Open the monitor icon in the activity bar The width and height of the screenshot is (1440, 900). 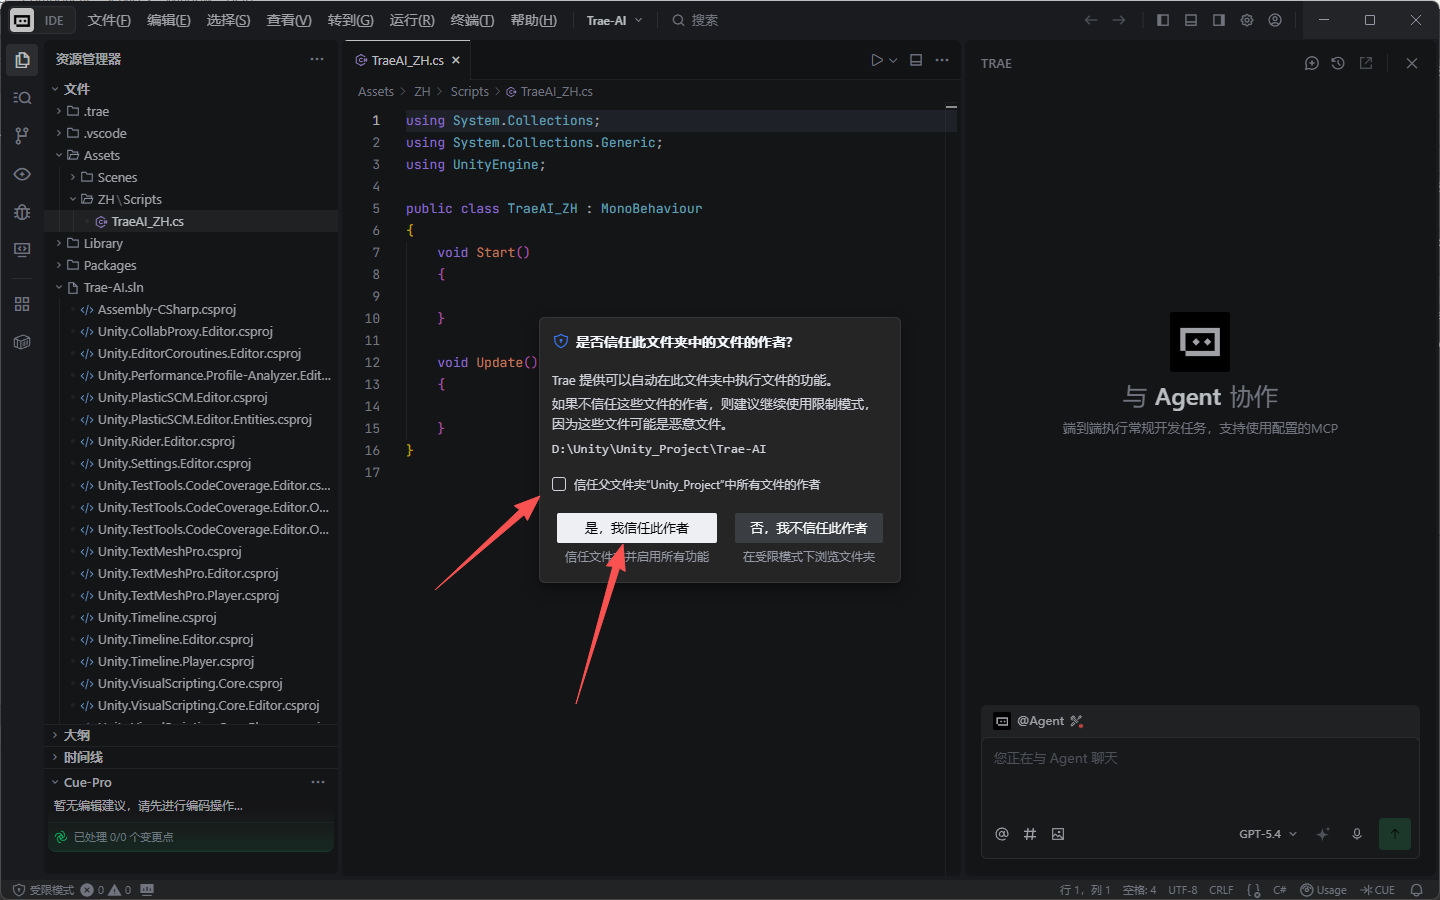tap(22, 250)
